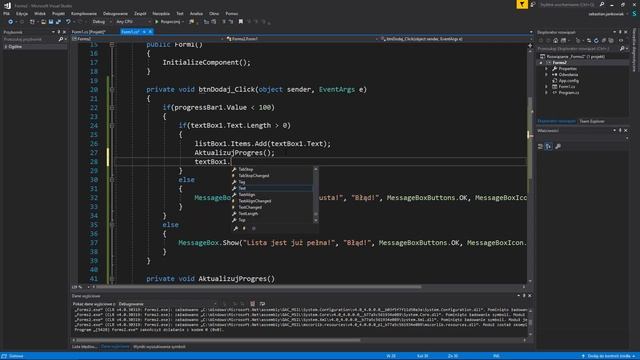Screen dimensions: 640x360
Task: Click the navigate backward toolbar icon
Action: click(x=11, y=22)
